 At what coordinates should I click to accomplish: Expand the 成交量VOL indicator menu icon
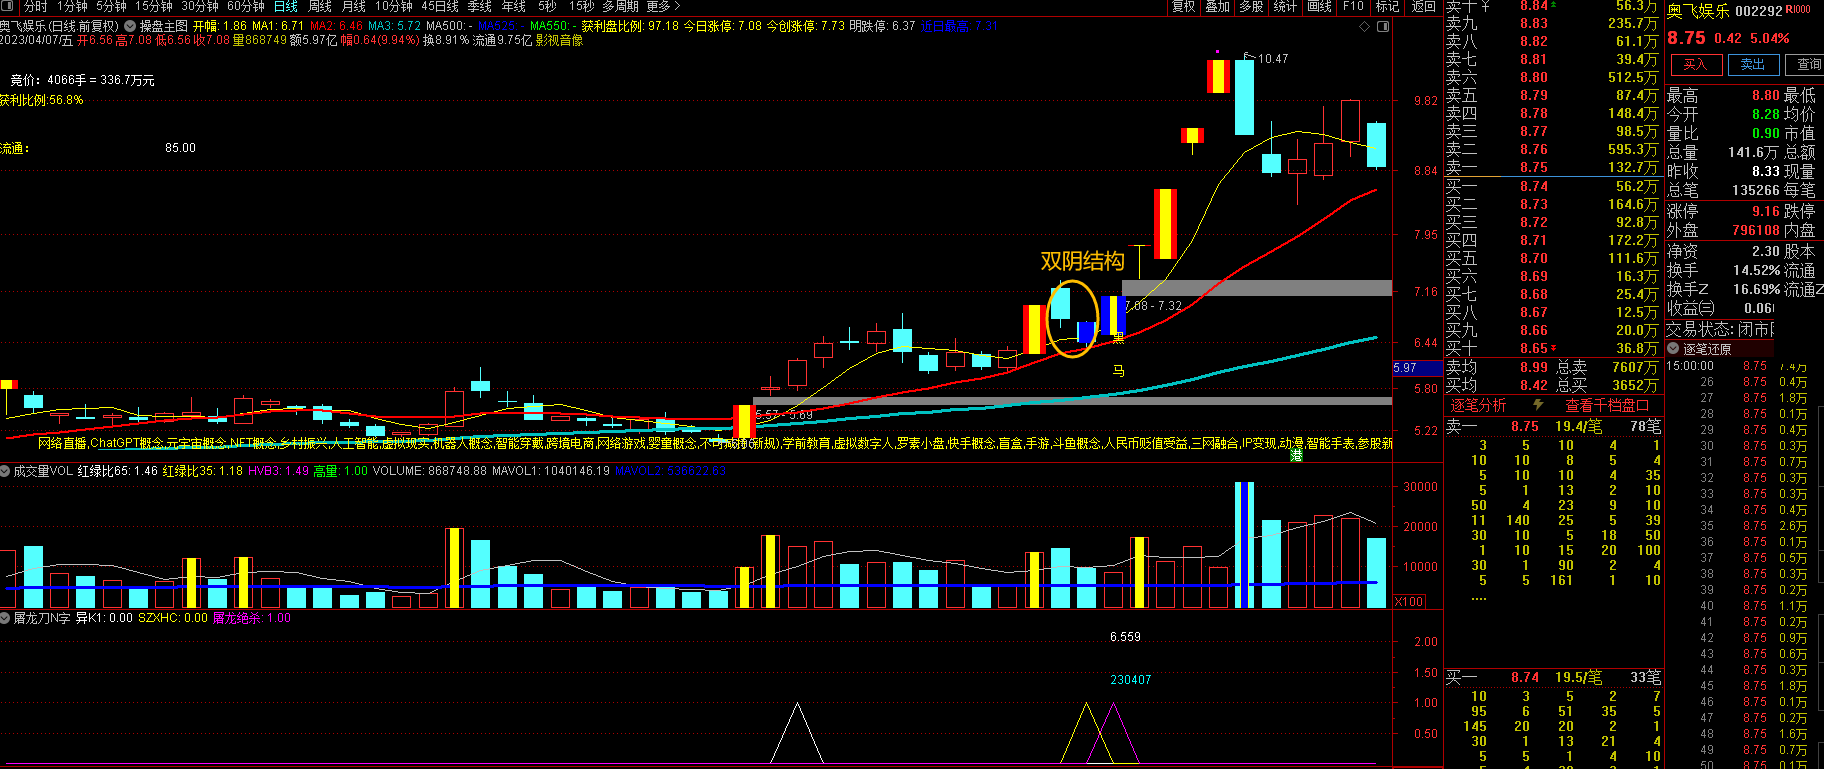pyautogui.click(x=6, y=471)
